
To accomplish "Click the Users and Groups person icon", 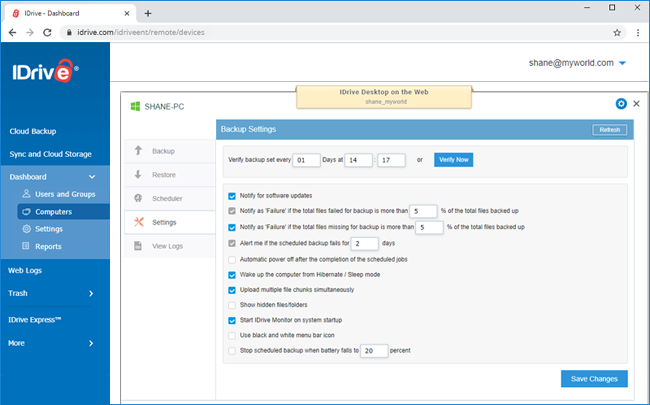I will (26, 194).
